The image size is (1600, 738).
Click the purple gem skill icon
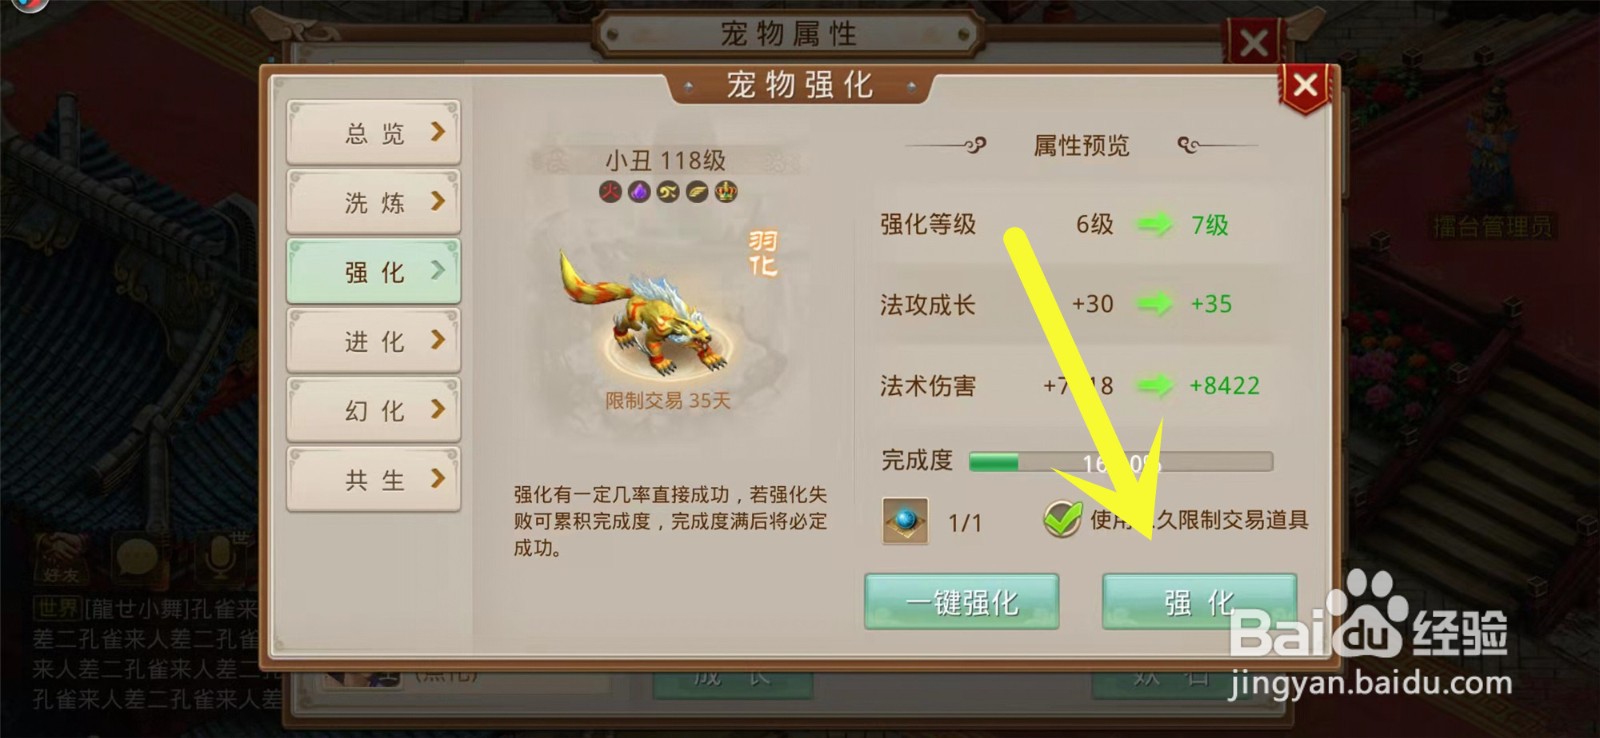coord(639,191)
